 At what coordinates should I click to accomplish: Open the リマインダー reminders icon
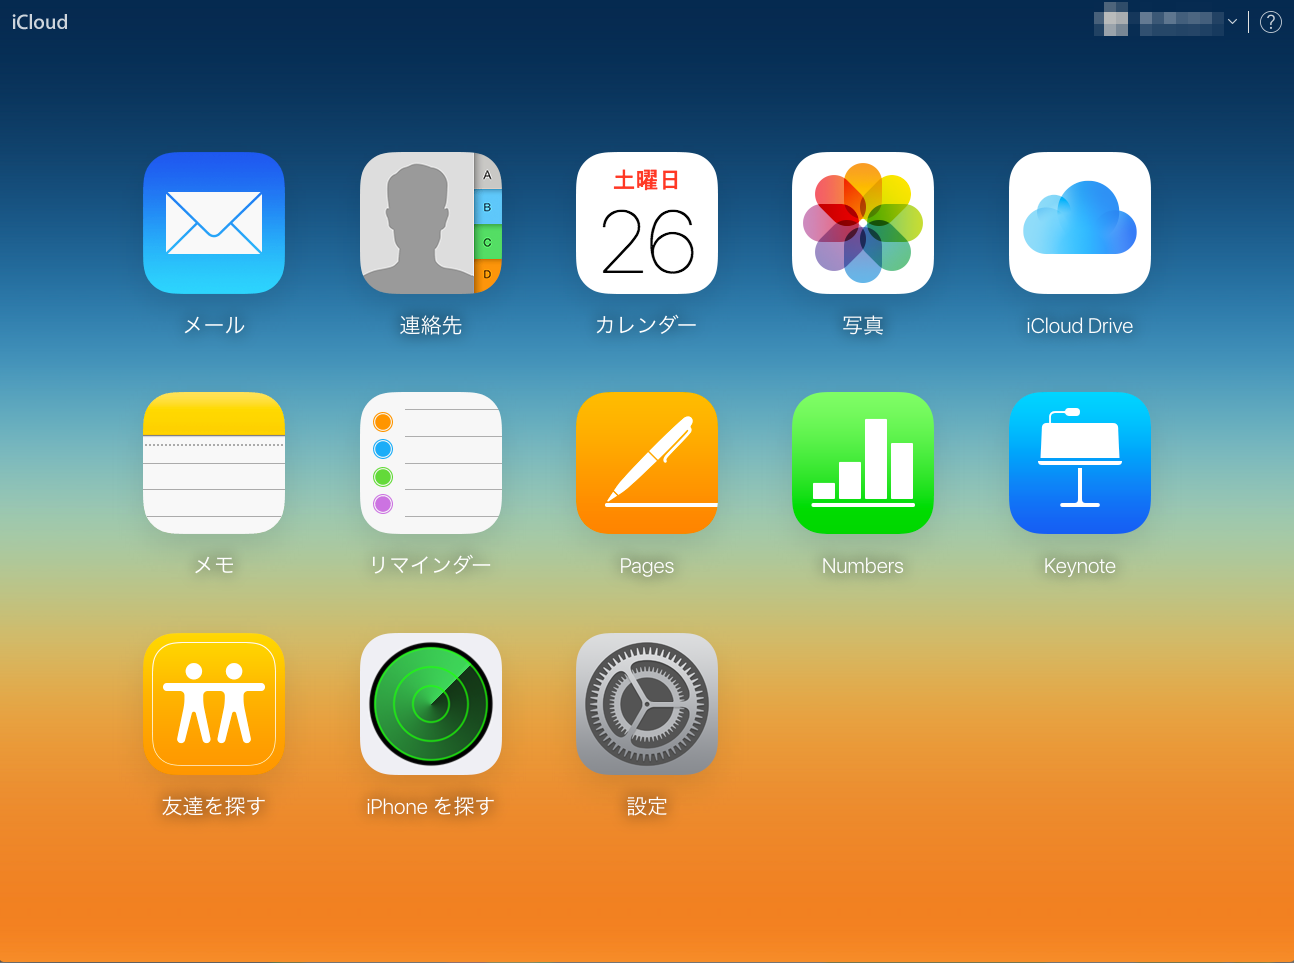[431, 463]
